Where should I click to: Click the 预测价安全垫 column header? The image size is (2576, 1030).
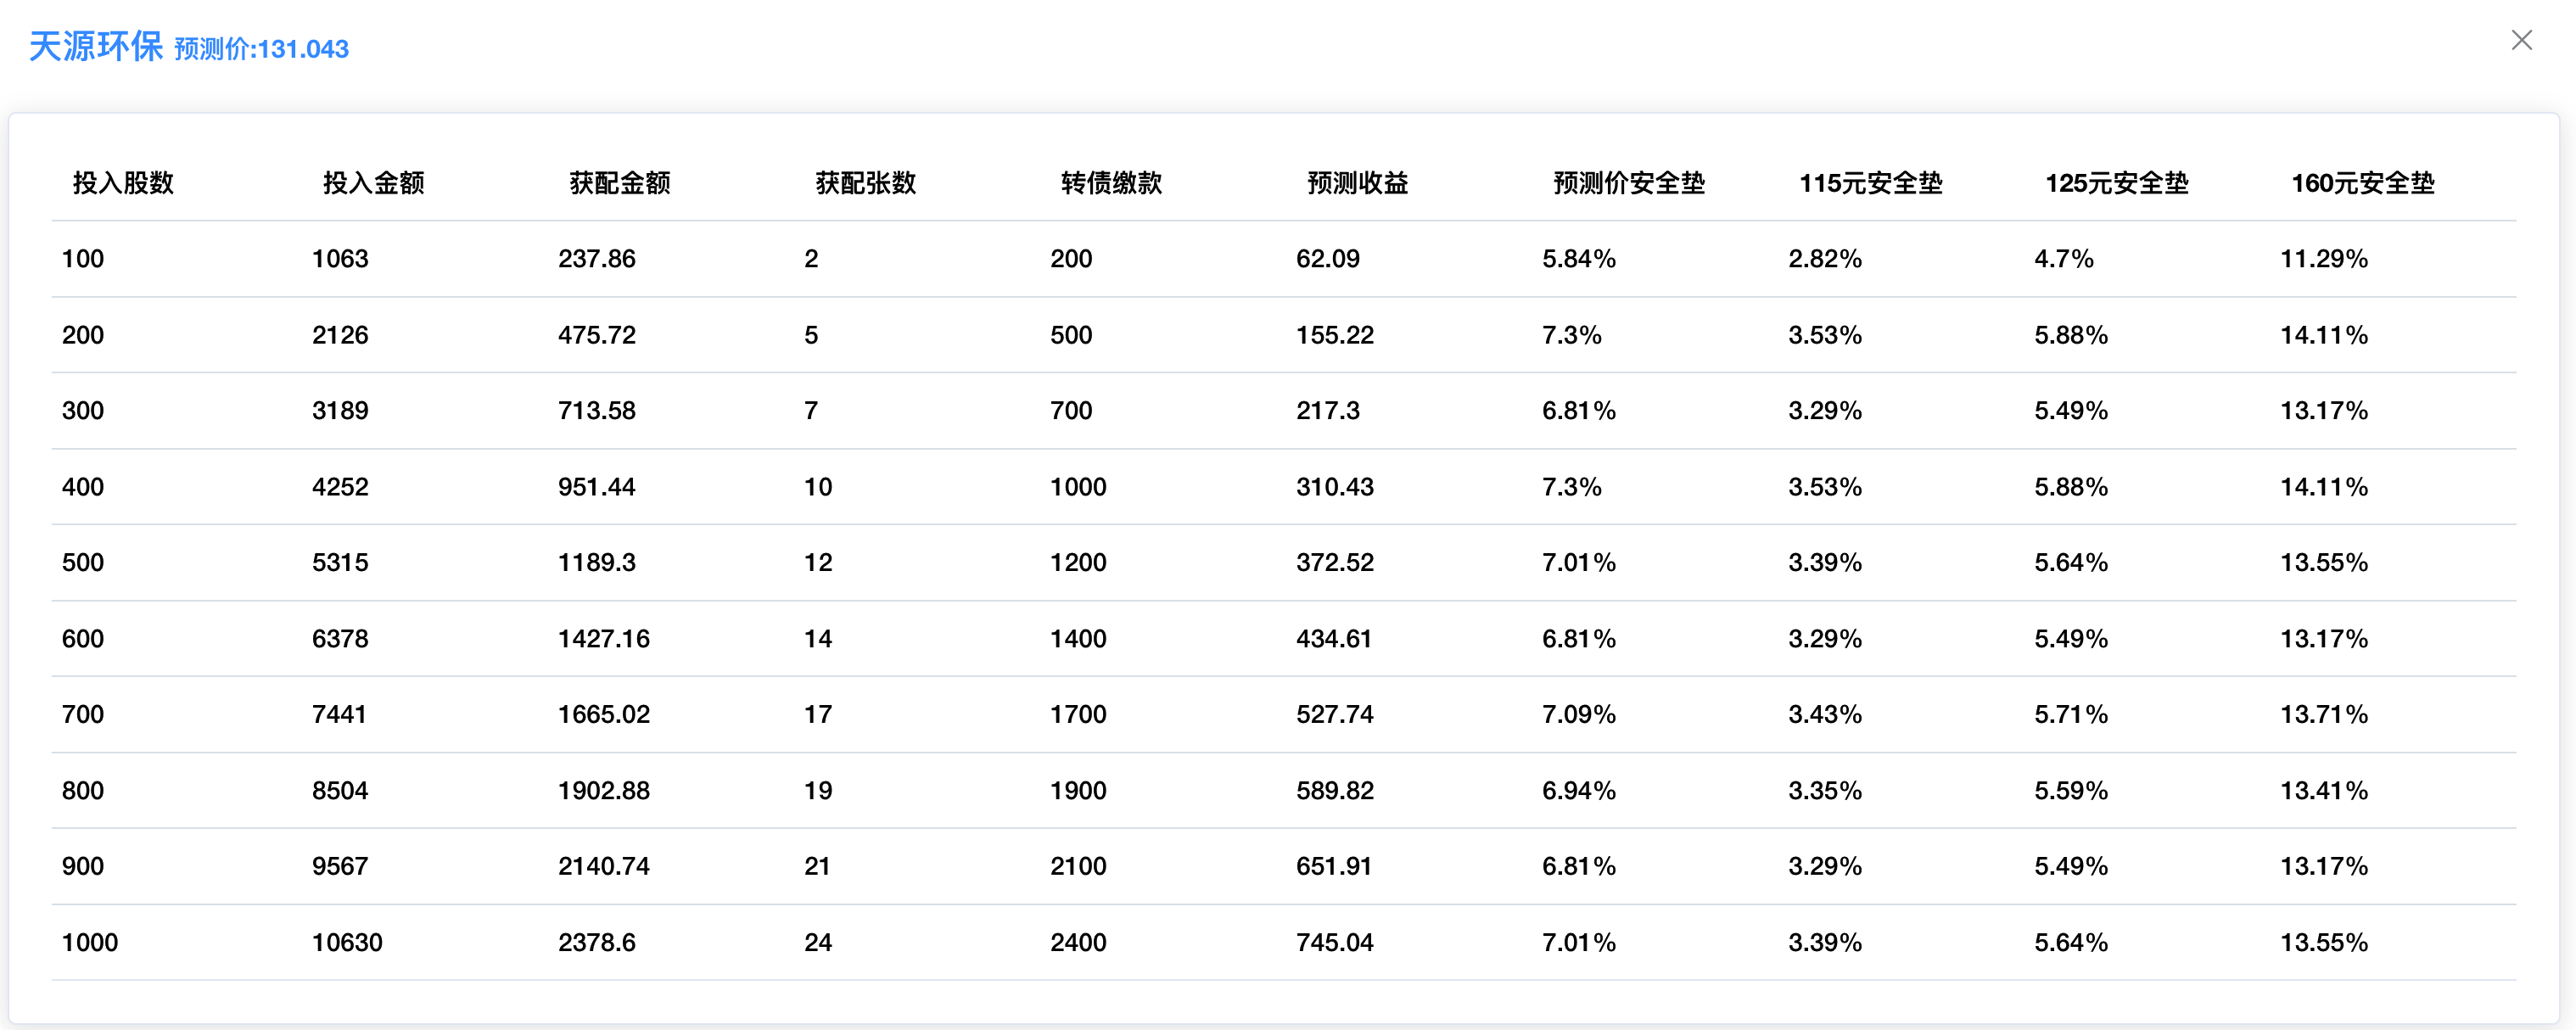point(1628,183)
